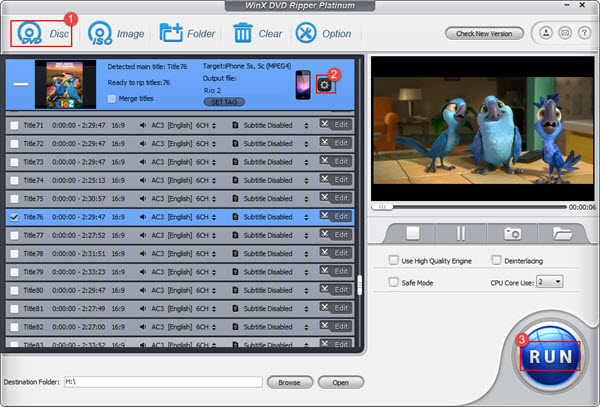Check the Title80 checkbox
This screenshot has width=600, height=407.
point(14,291)
